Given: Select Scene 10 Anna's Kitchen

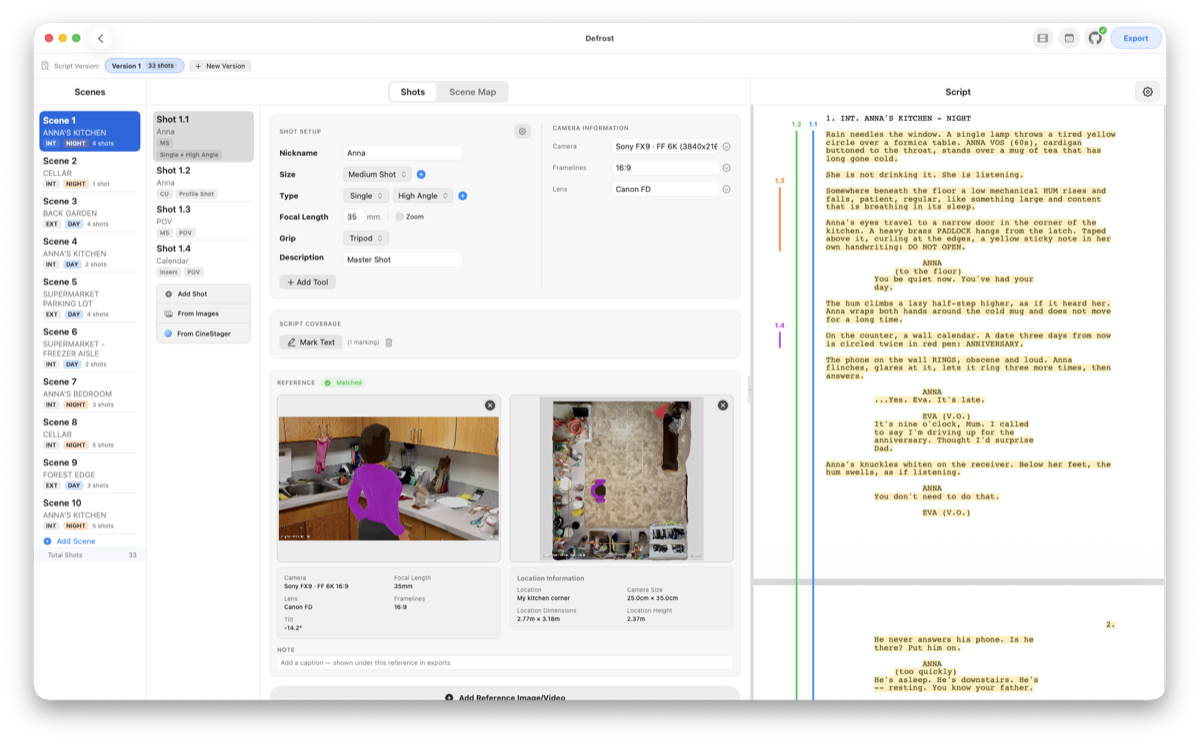Looking at the screenshot, I should point(90,514).
